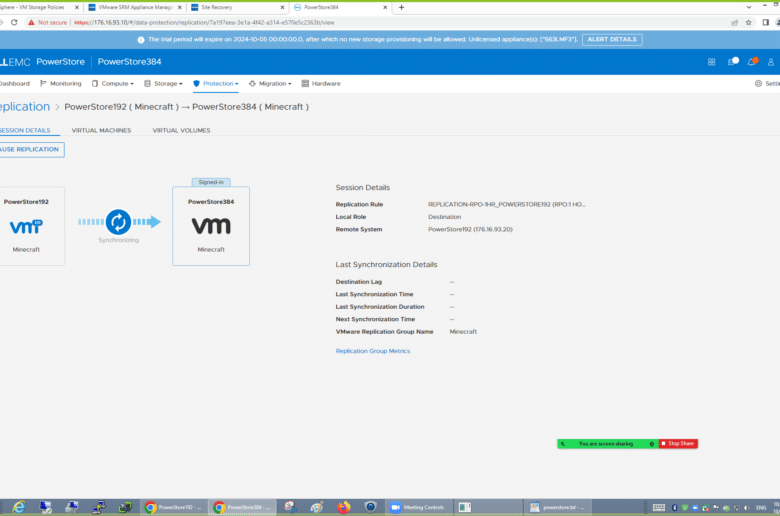Open a new browser tab
The image size is (780, 516).
pos(401,7)
